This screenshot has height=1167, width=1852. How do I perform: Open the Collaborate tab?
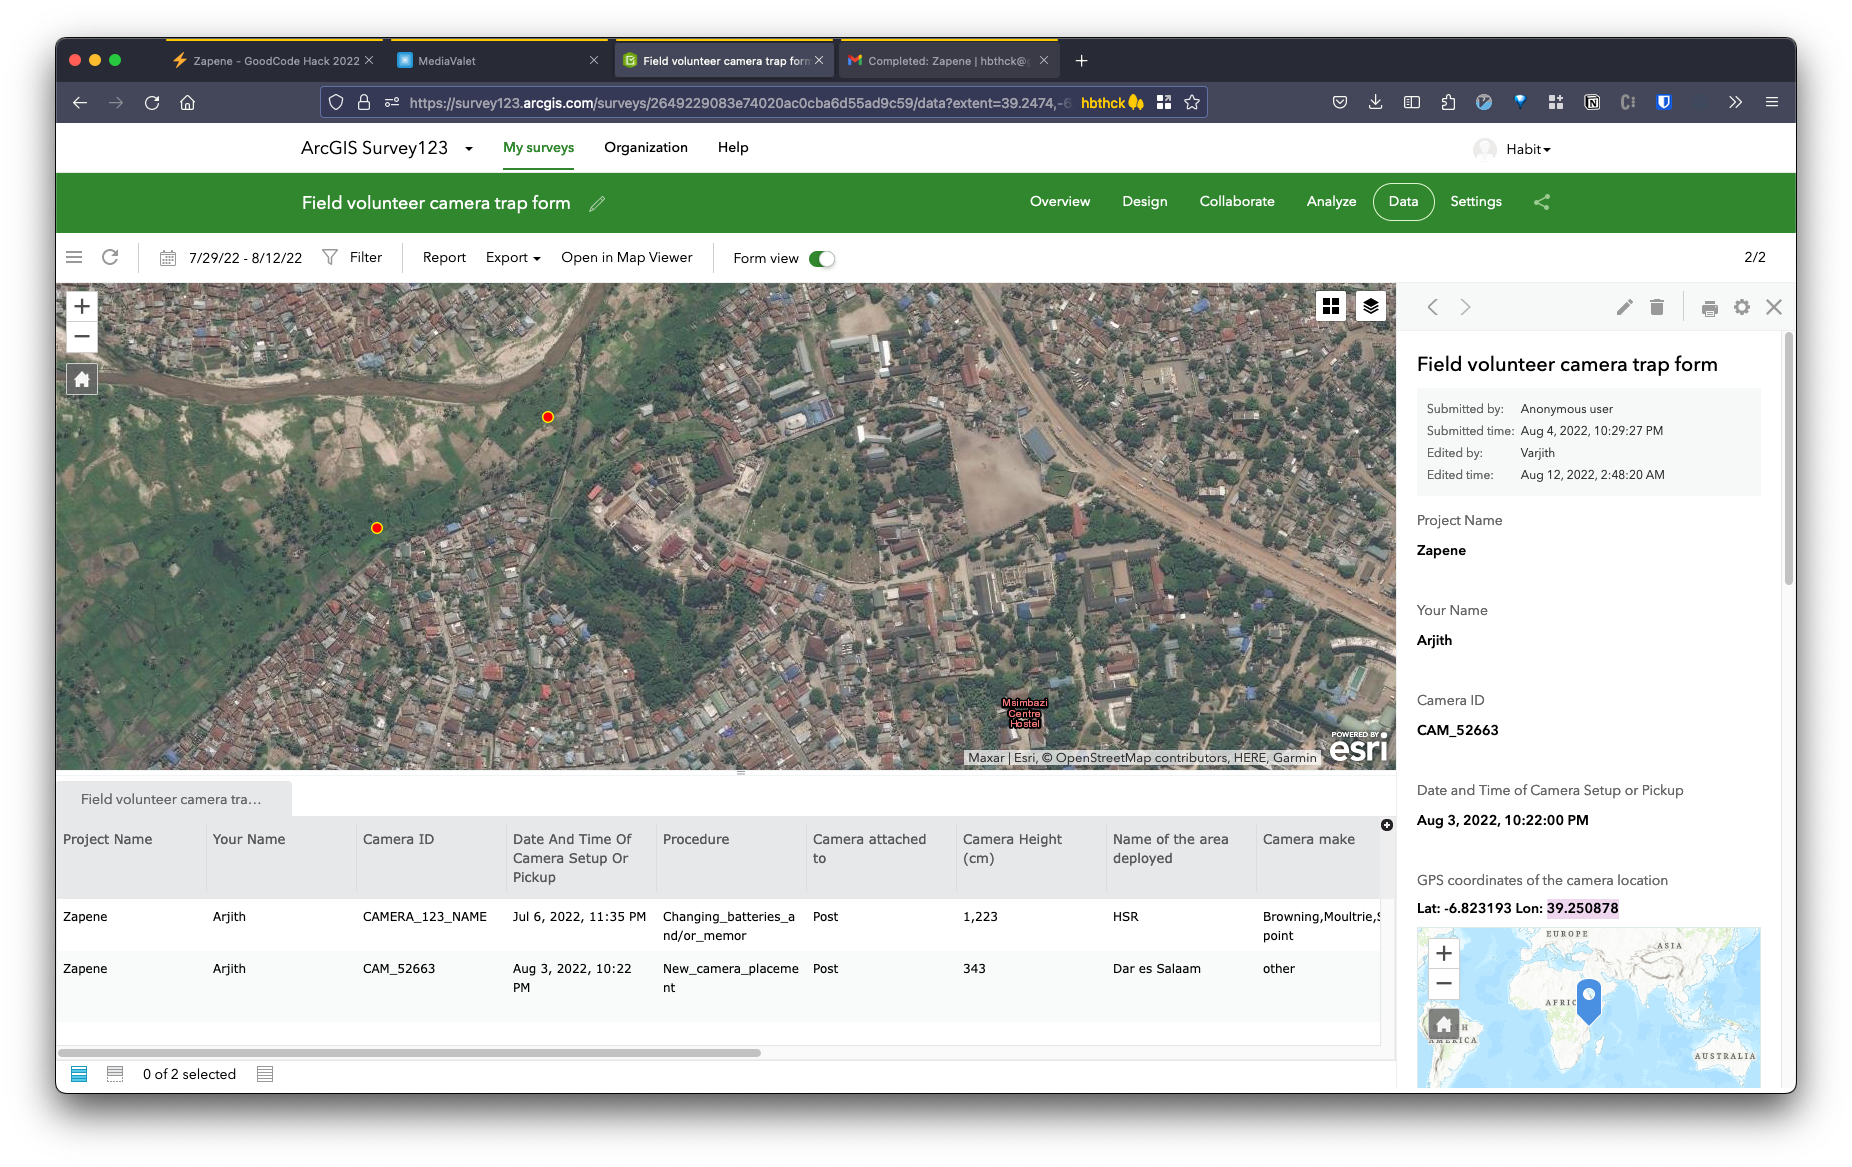pos(1236,201)
